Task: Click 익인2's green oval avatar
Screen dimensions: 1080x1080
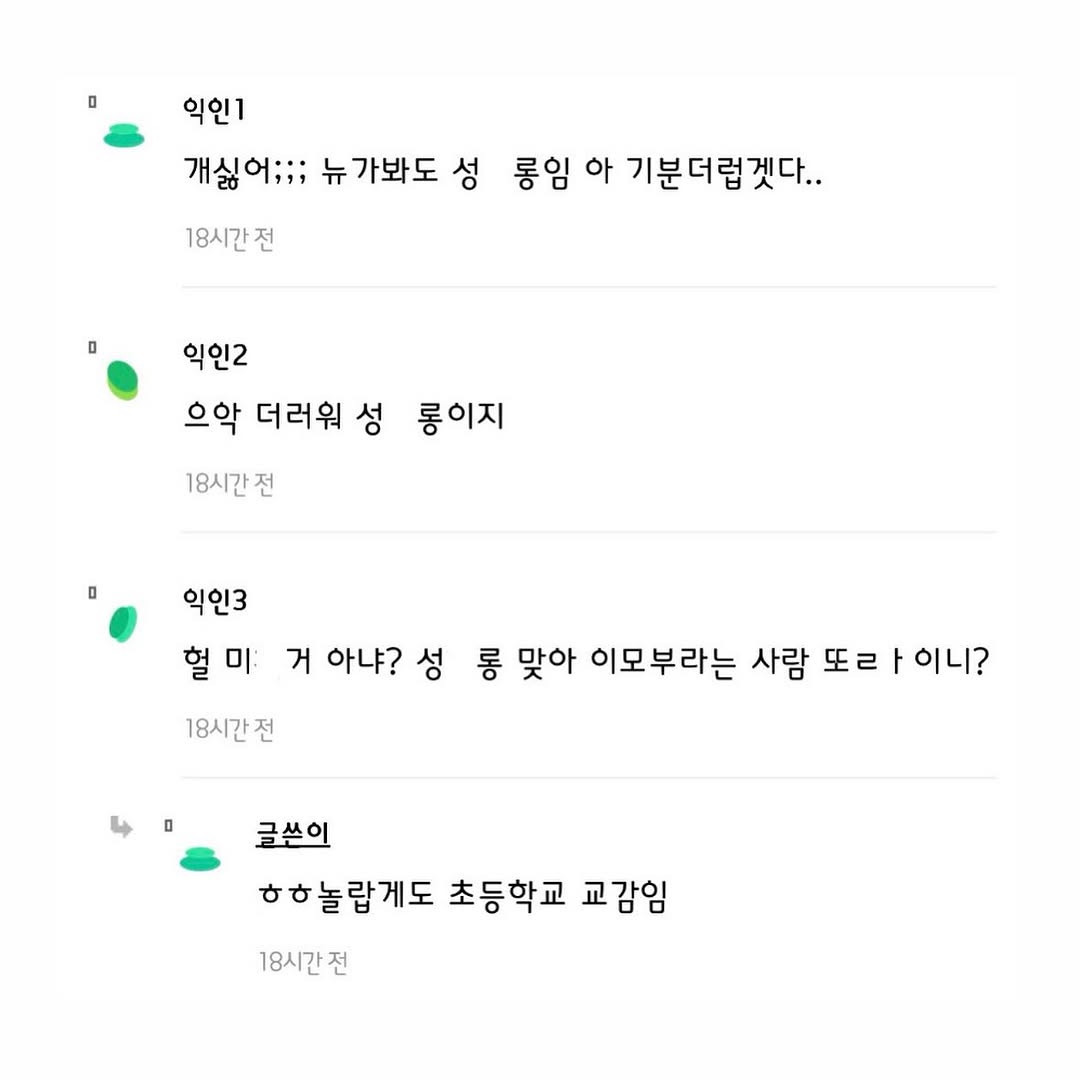Action: coord(123,380)
